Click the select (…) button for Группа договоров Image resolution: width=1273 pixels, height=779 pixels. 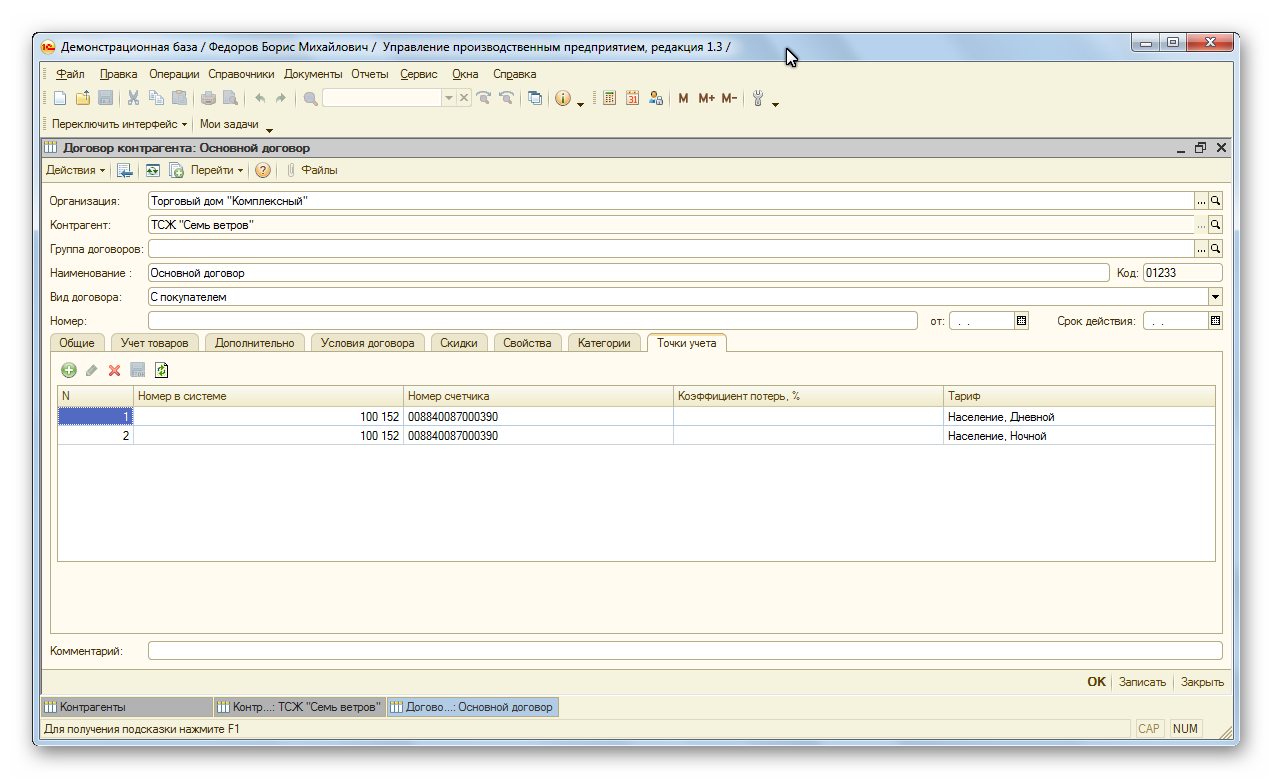tap(1202, 249)
